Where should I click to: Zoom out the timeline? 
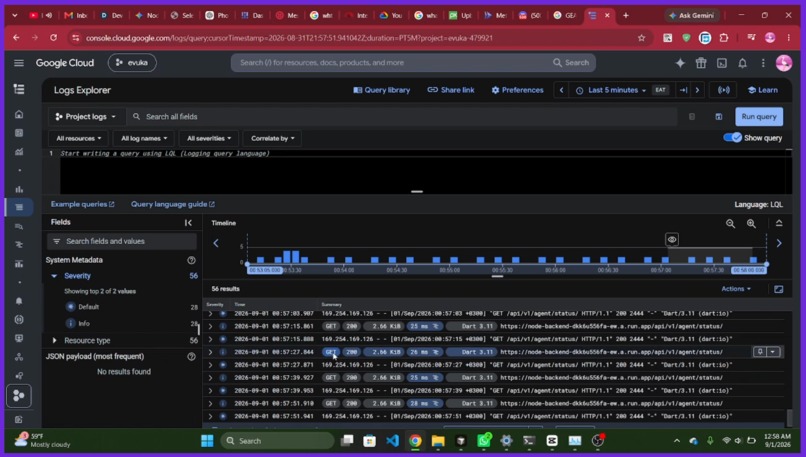point(730,224)
